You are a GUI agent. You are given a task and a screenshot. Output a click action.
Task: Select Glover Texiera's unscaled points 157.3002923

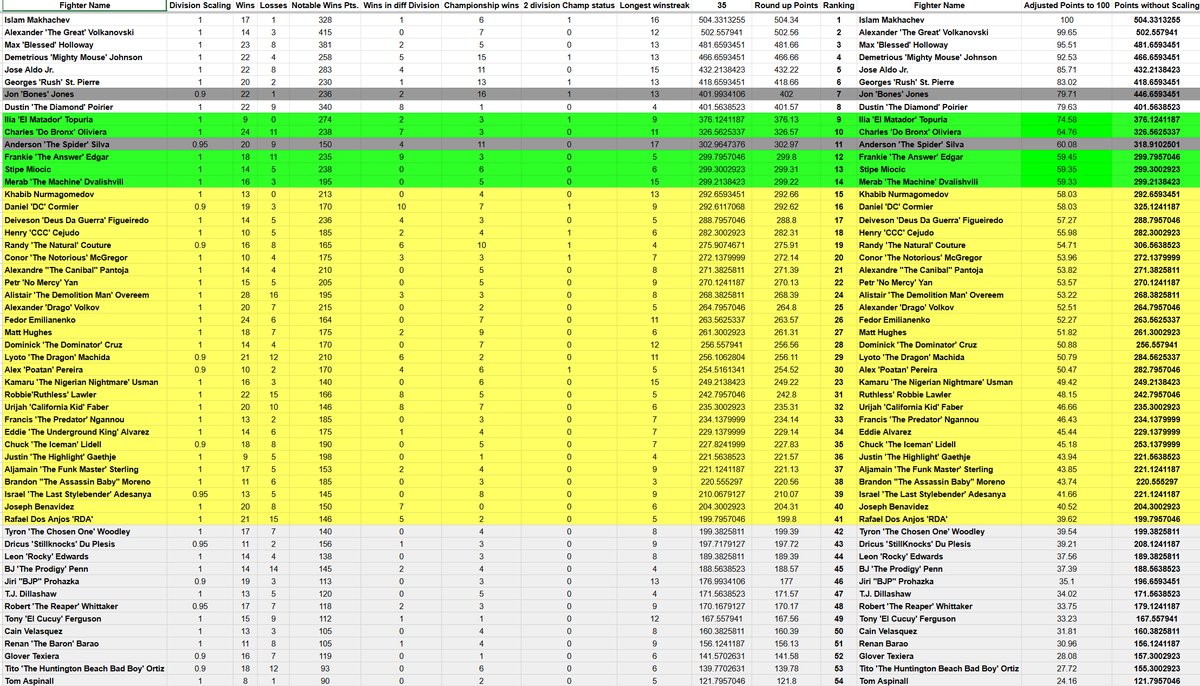click(x=1155, y=658)
